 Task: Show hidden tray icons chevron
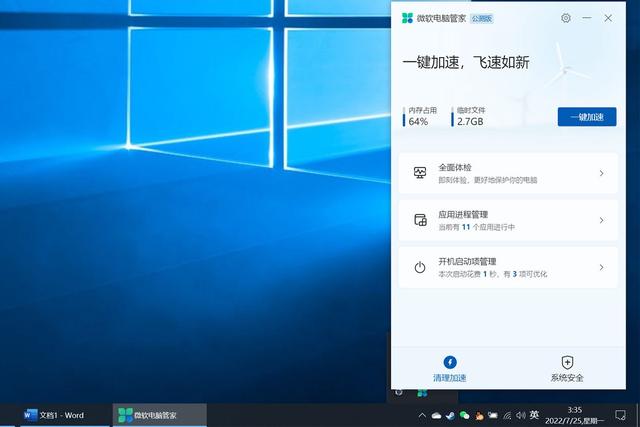[x=422, y=415]
